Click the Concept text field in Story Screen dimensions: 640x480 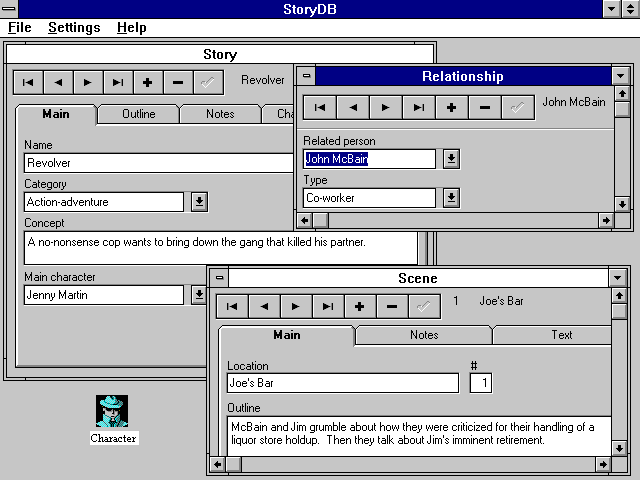(x=220, y=248)
